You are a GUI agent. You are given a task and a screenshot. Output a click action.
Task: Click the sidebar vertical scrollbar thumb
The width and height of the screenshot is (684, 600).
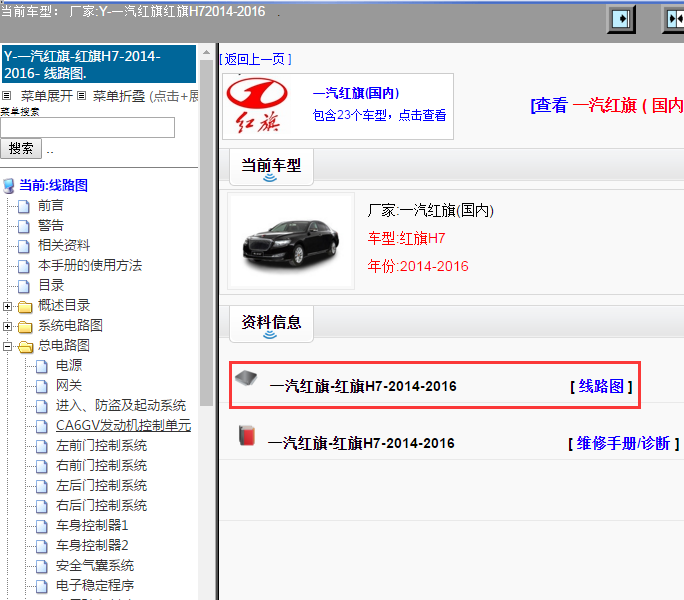click(206, 233)
